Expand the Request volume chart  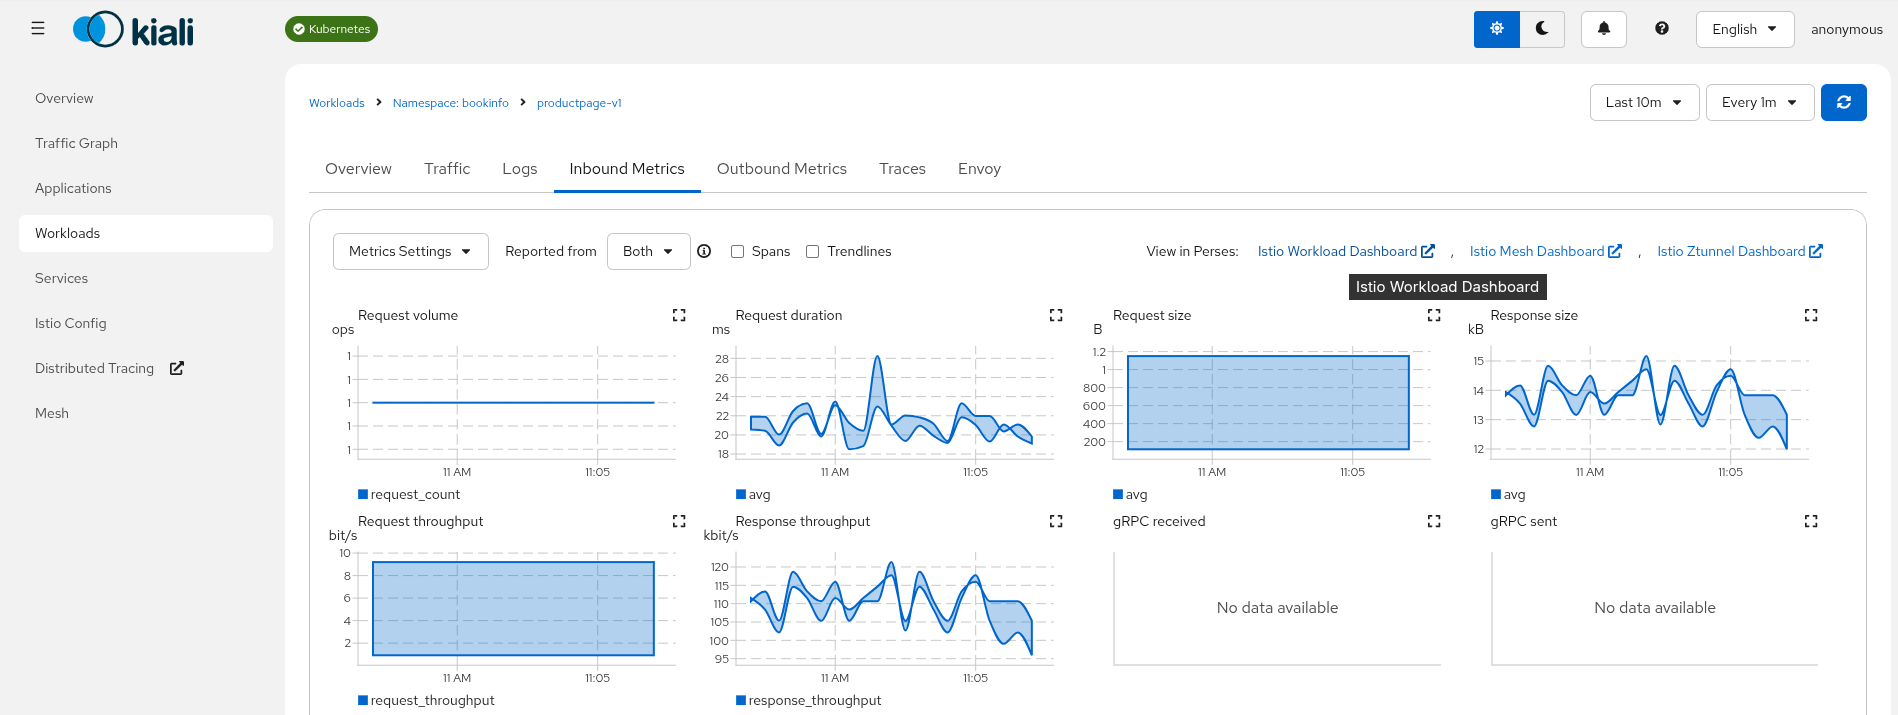pos(679,315)
